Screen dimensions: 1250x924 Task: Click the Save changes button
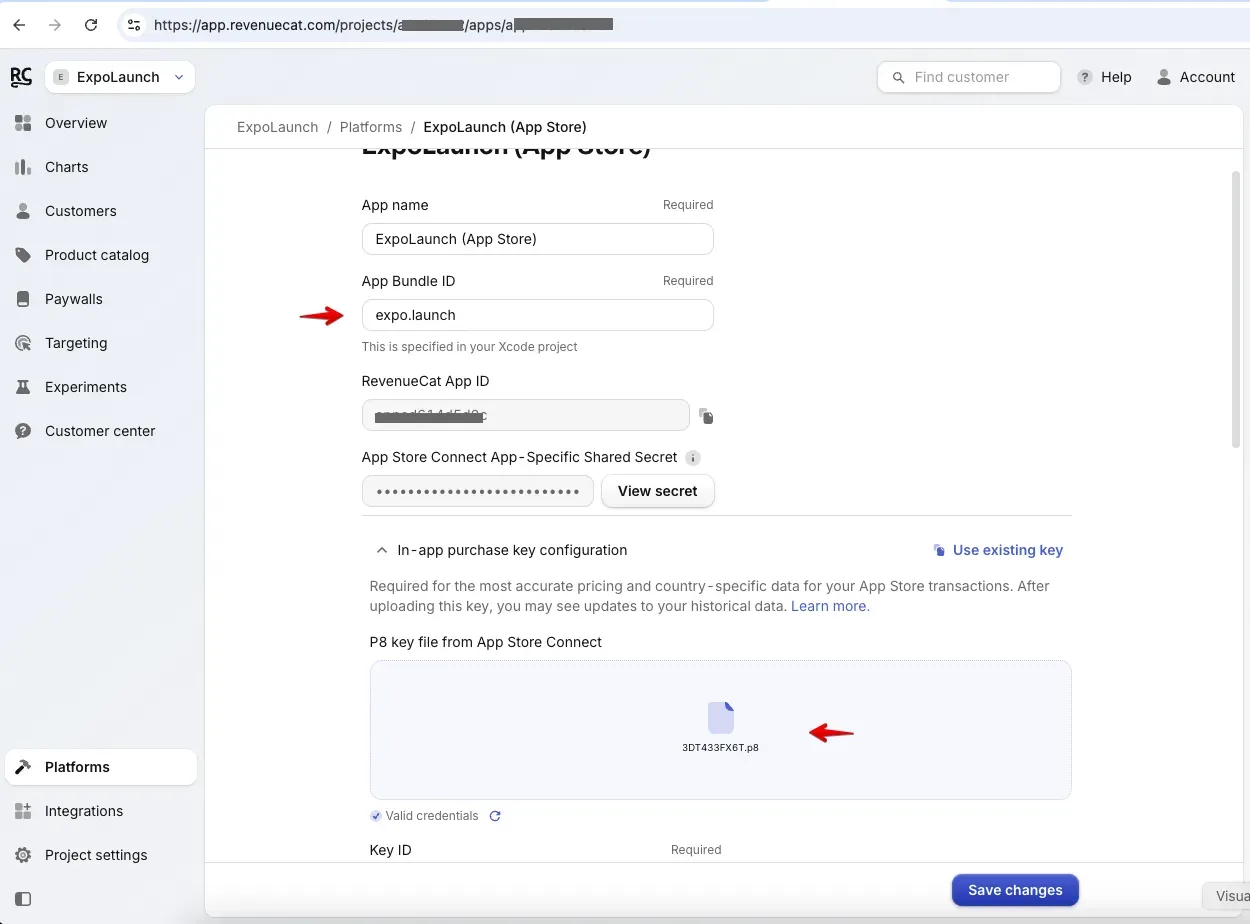point(1015,890)
